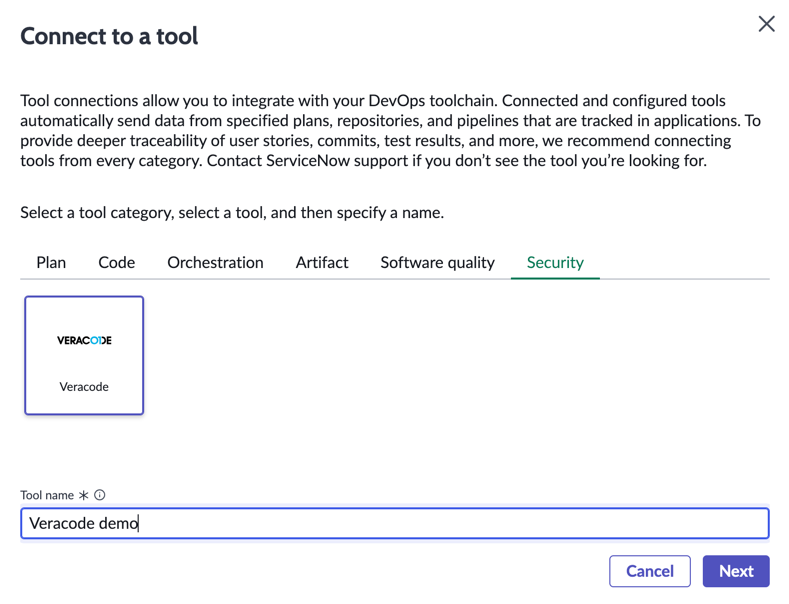Click the Tool name label

[x=47, y=495]
